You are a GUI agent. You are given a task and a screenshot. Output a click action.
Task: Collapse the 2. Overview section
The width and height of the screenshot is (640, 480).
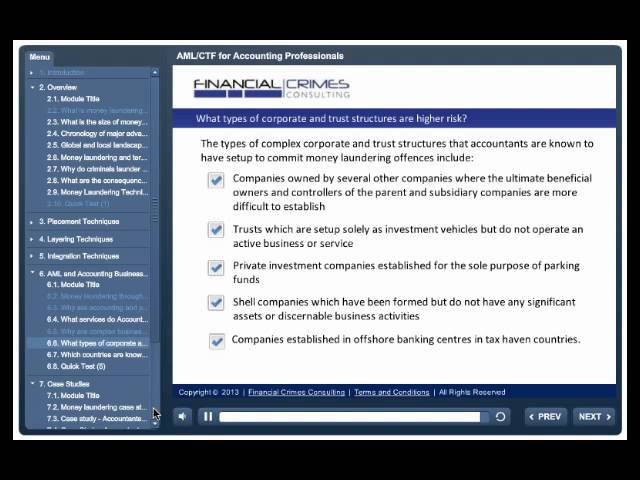click(32, 88)
